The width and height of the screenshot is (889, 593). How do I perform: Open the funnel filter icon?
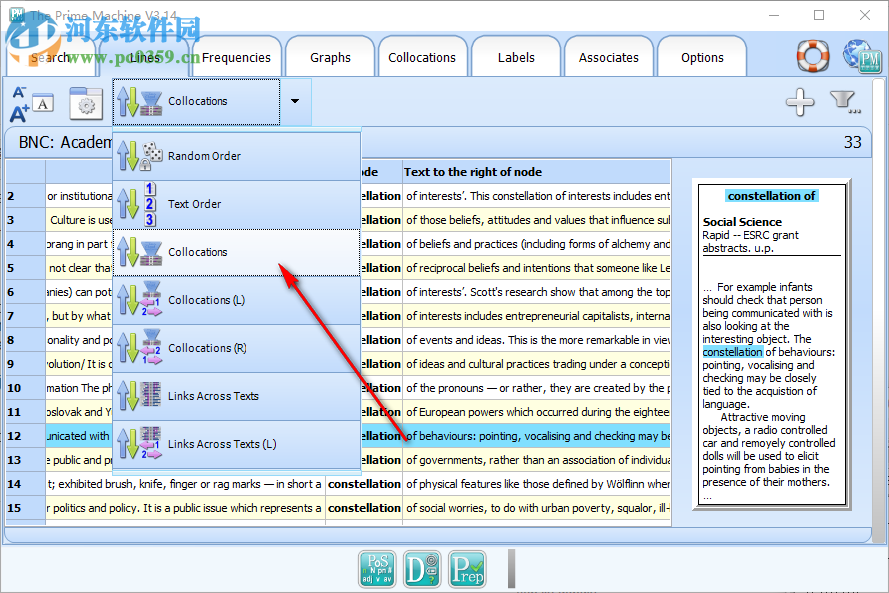coord(845,102)
